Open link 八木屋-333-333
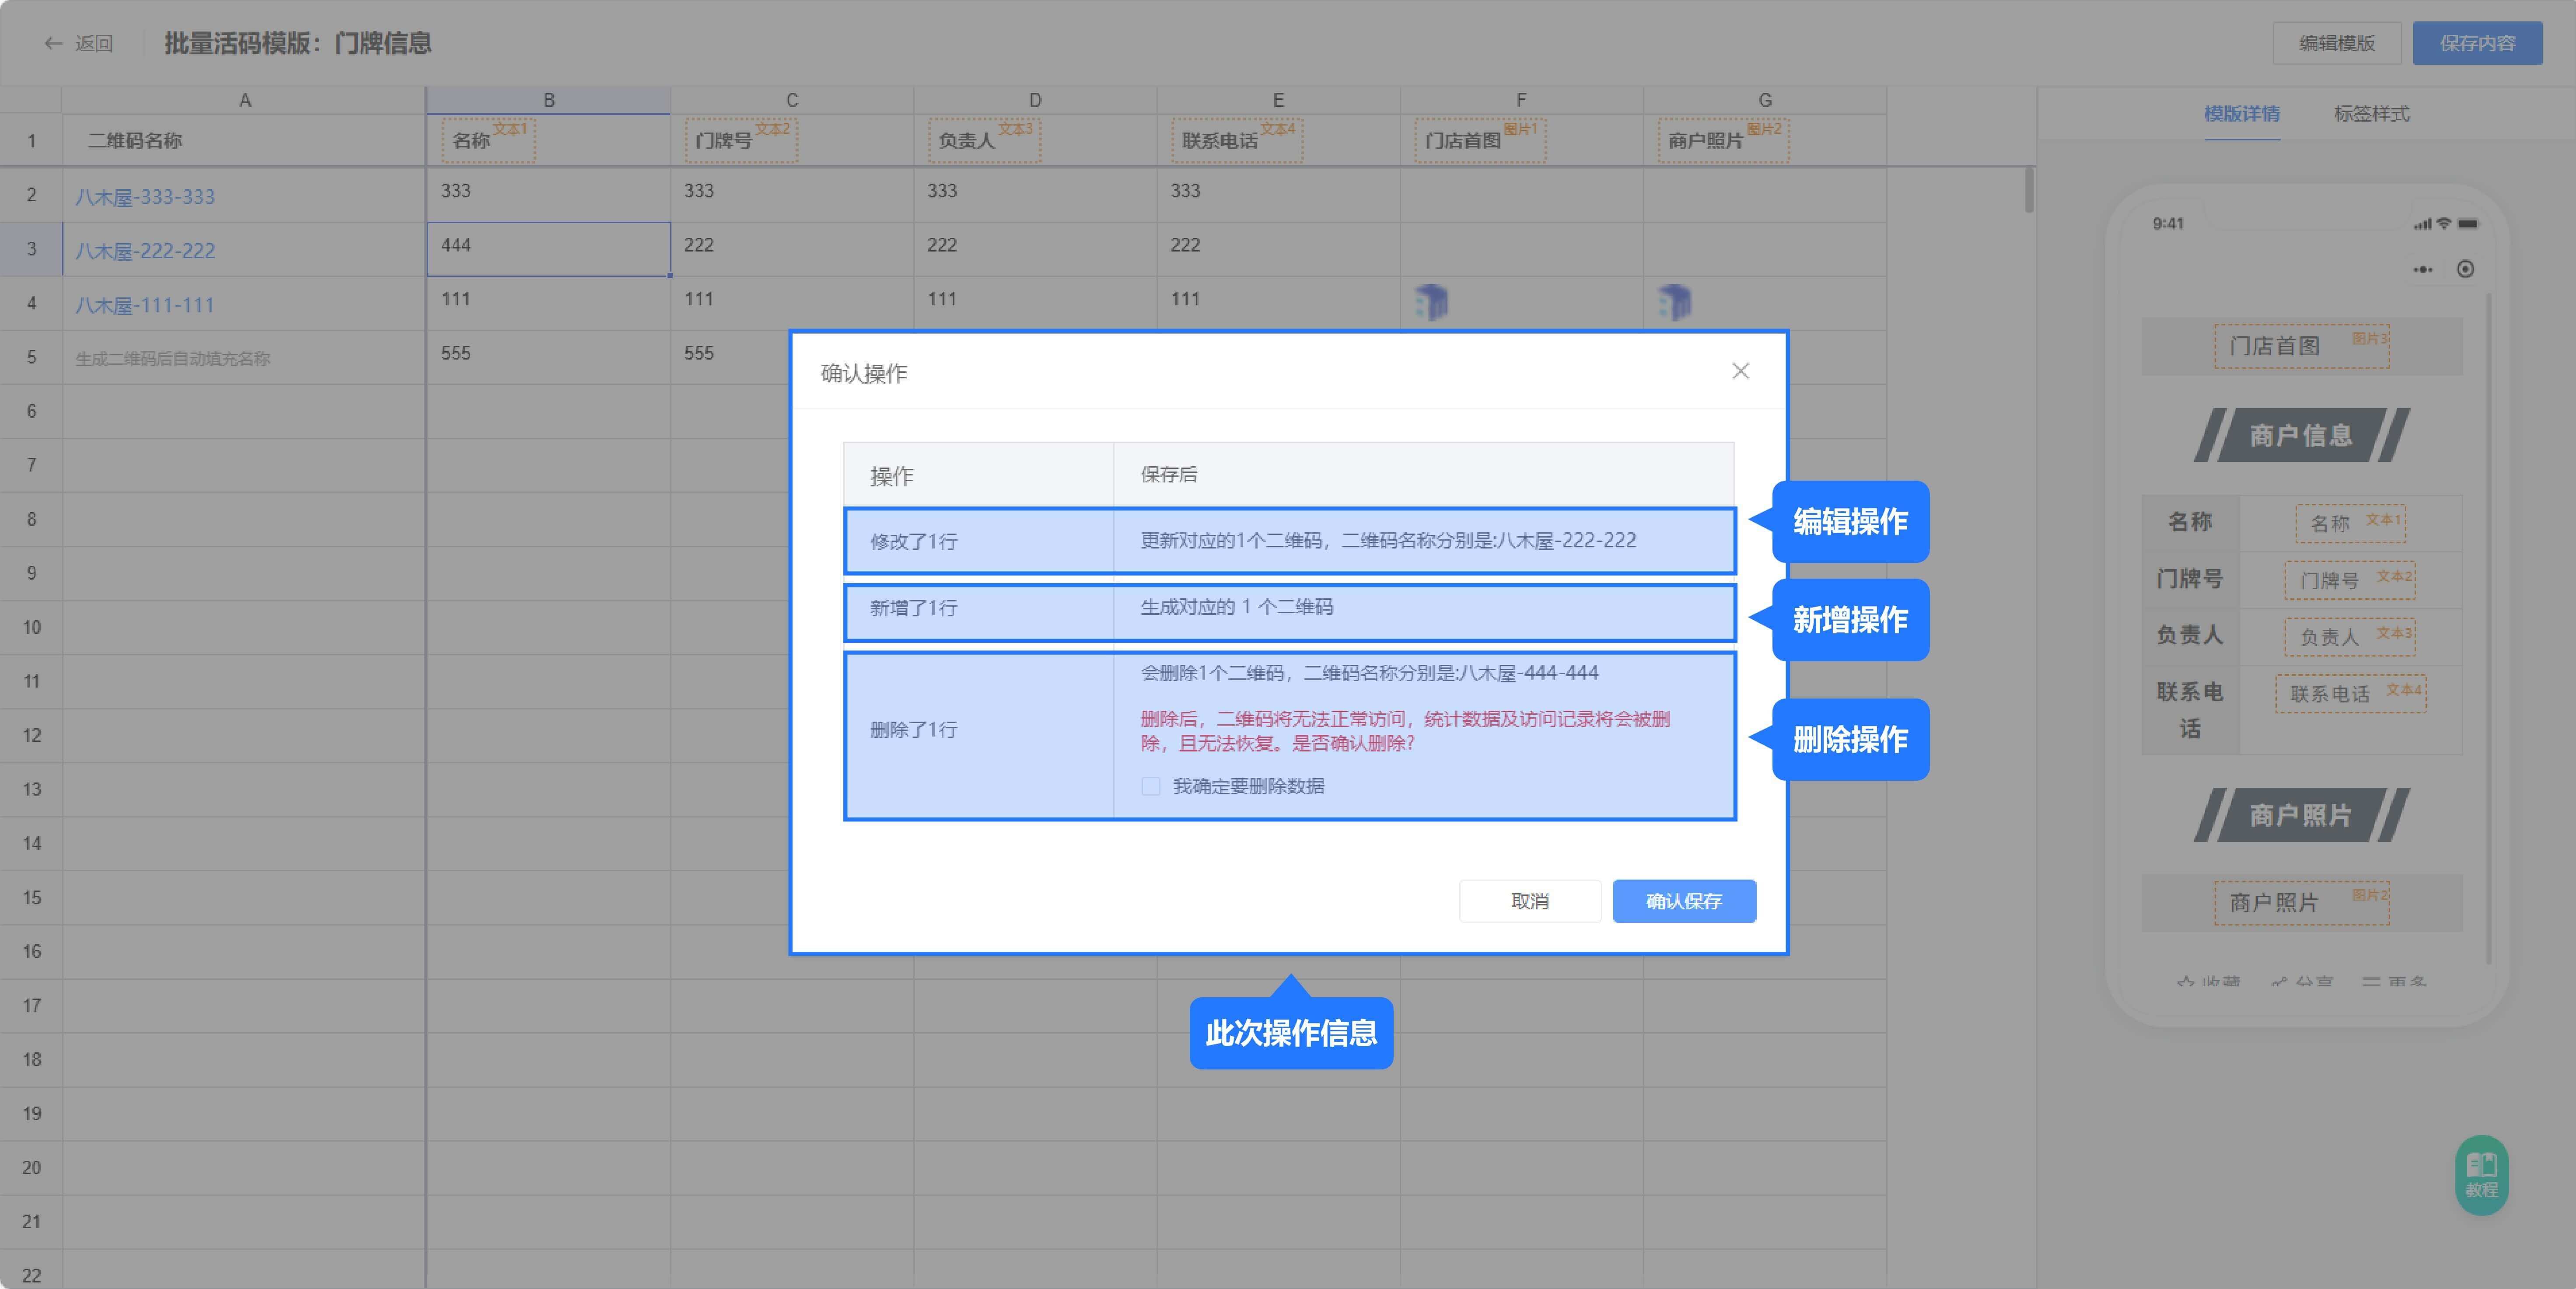The height and width of the screenshot is (1289, 2576). [x=145, y=197]
